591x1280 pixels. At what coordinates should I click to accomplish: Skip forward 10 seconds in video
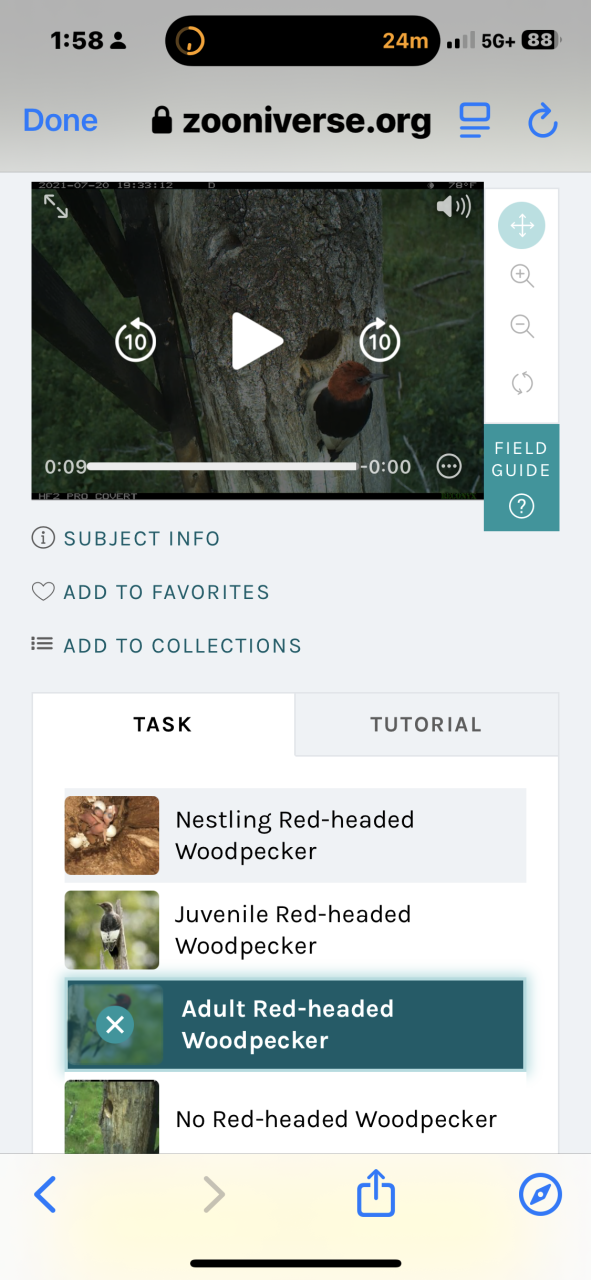(379, 340)
